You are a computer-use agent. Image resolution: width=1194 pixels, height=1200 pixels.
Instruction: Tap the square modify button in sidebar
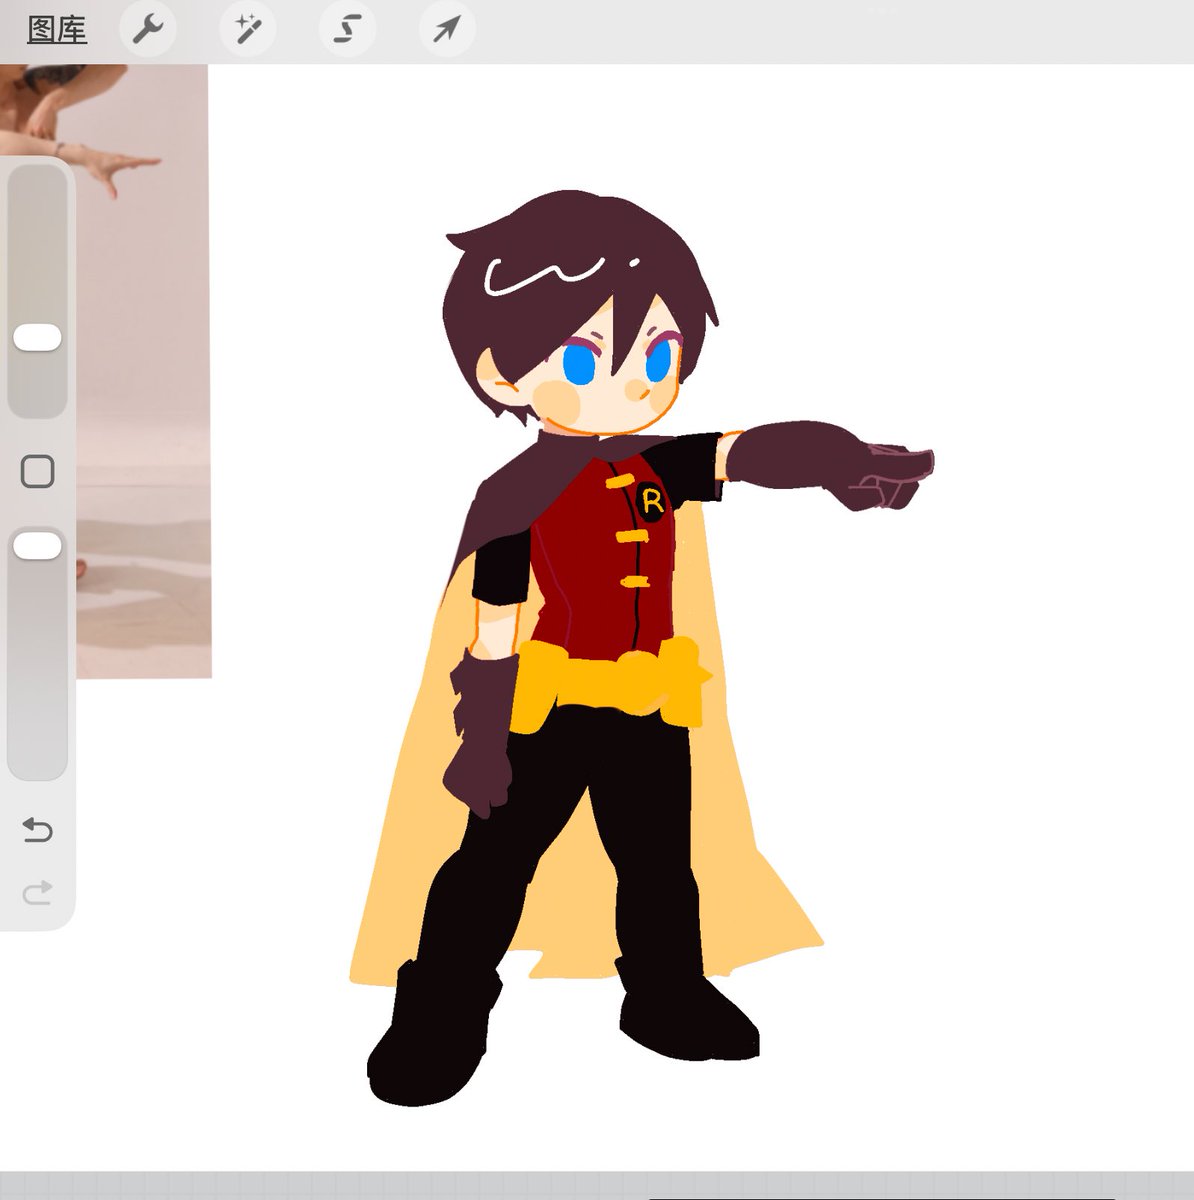[37, 471]
